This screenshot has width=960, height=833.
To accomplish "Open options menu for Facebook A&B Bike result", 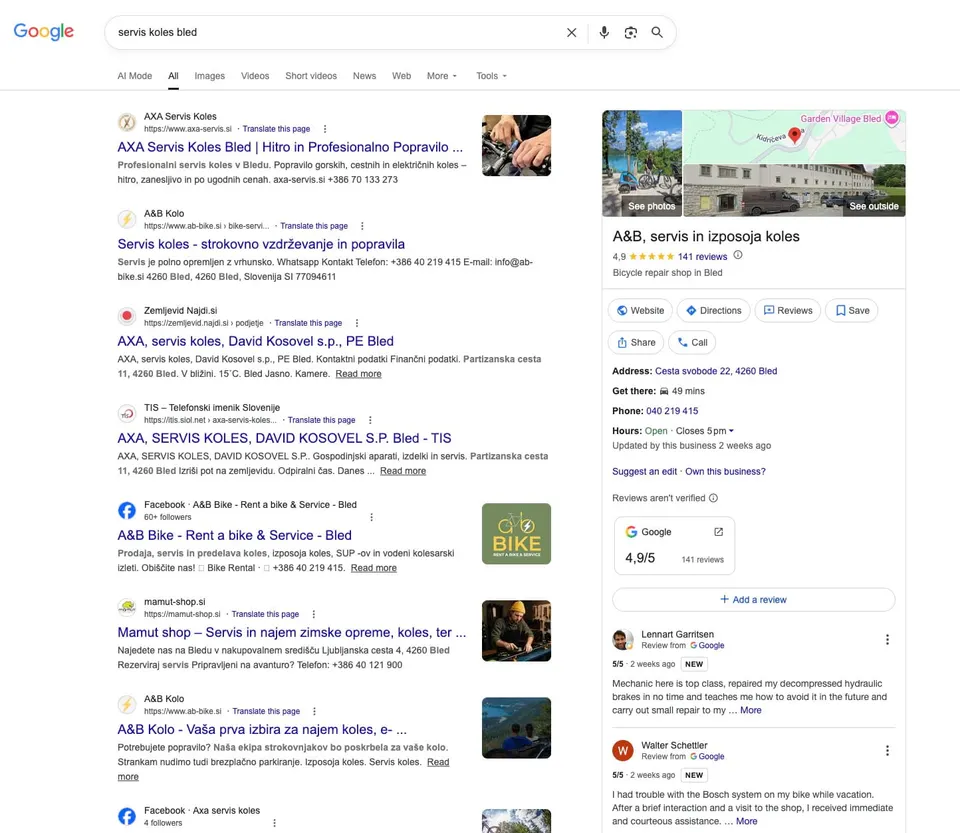I will (372, 517).
